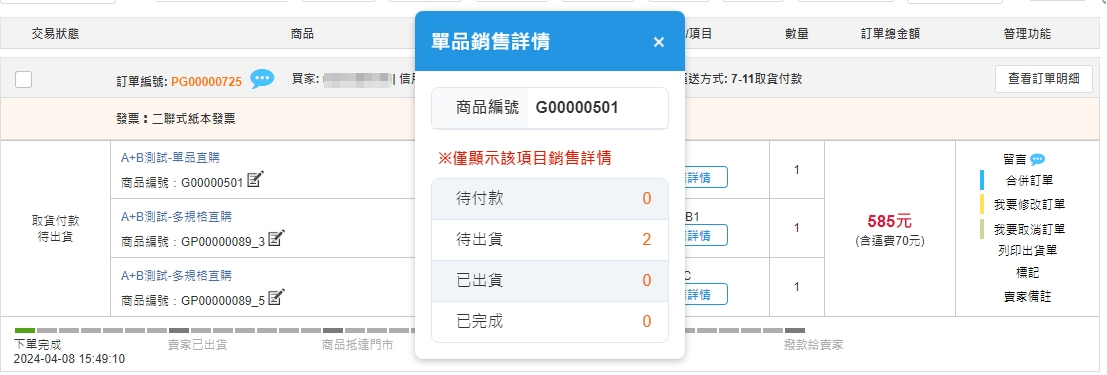The width and height of the screenshot is (1107, 375).
Task: Select the 待出貨 count 2 in popup
Action: pos(647,240)
